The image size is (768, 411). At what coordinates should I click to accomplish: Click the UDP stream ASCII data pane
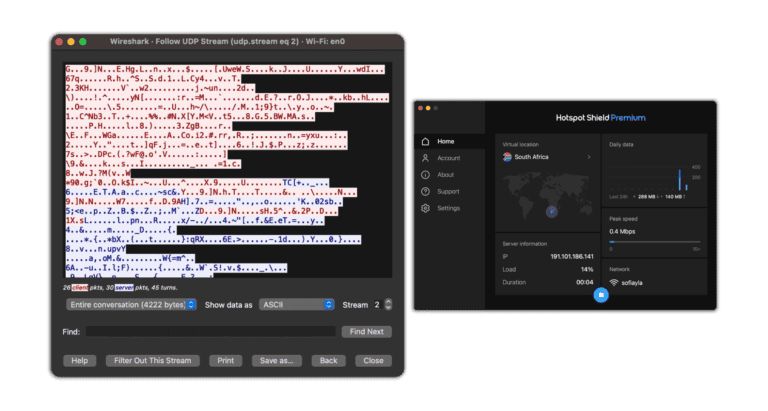[x=228, y=170]
